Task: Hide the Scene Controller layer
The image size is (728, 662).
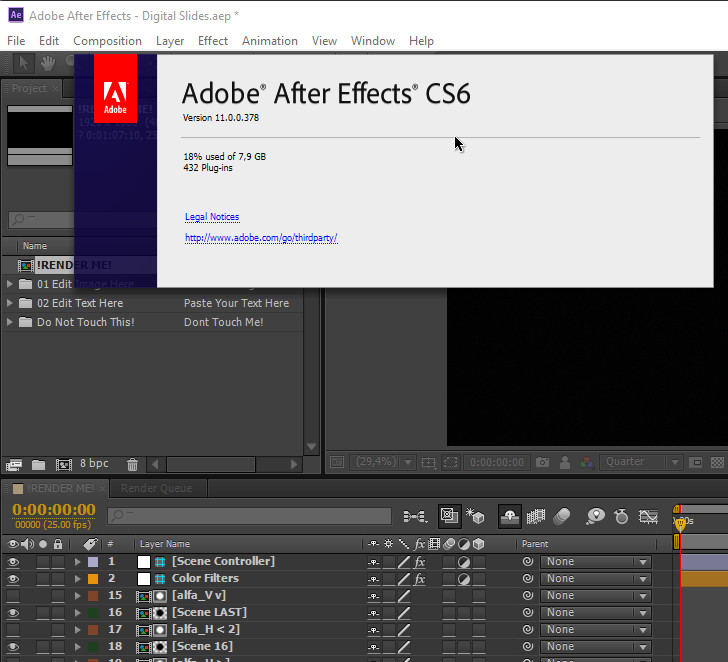Action: pyautogui.click(x=14, y=562)
